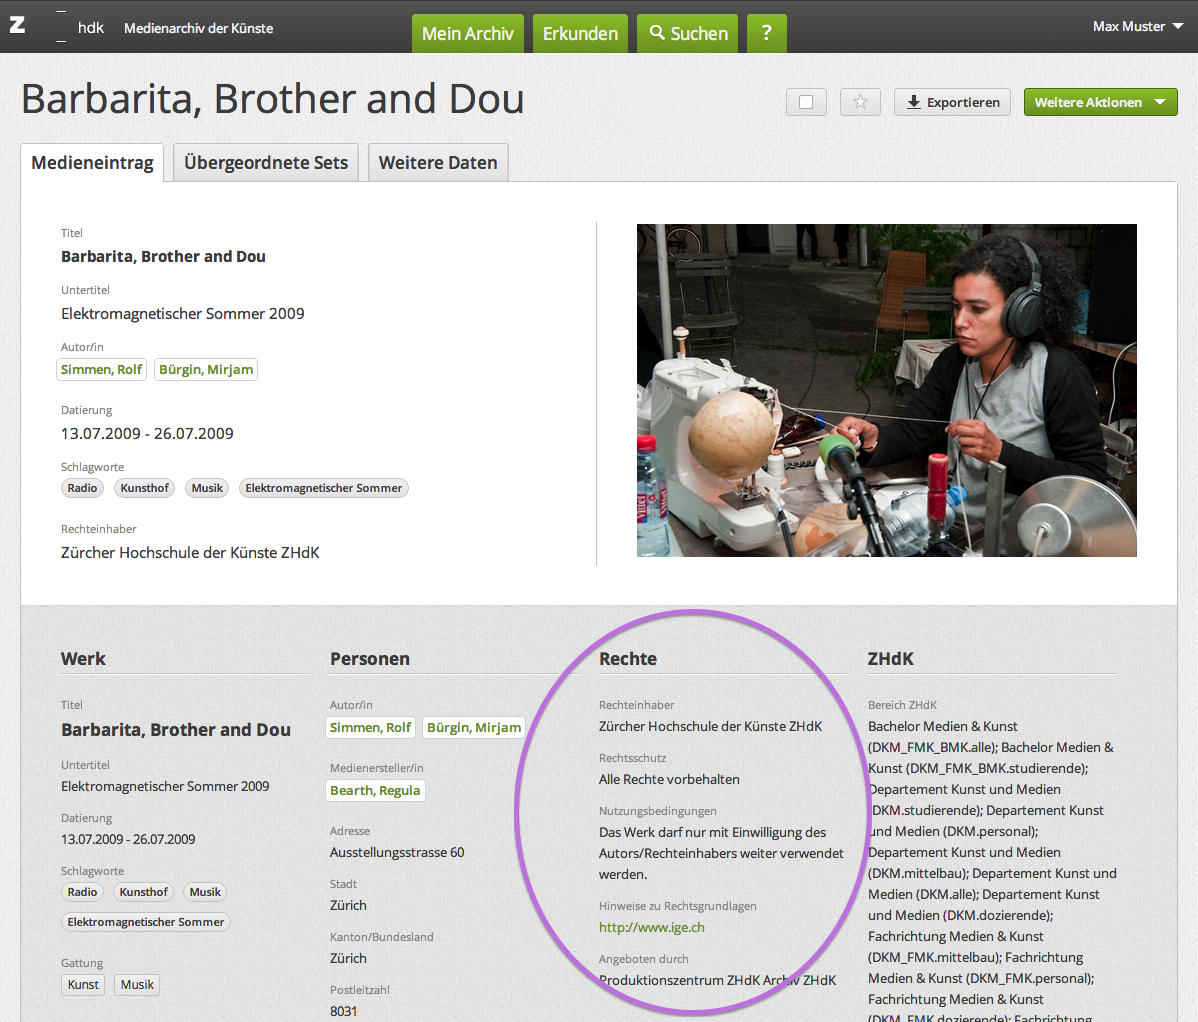Image resolution: width=1198 pixels, height=1022 pixels.
Task: Switch to Übergeordnete Sets tab
Action: pos(266,163)
